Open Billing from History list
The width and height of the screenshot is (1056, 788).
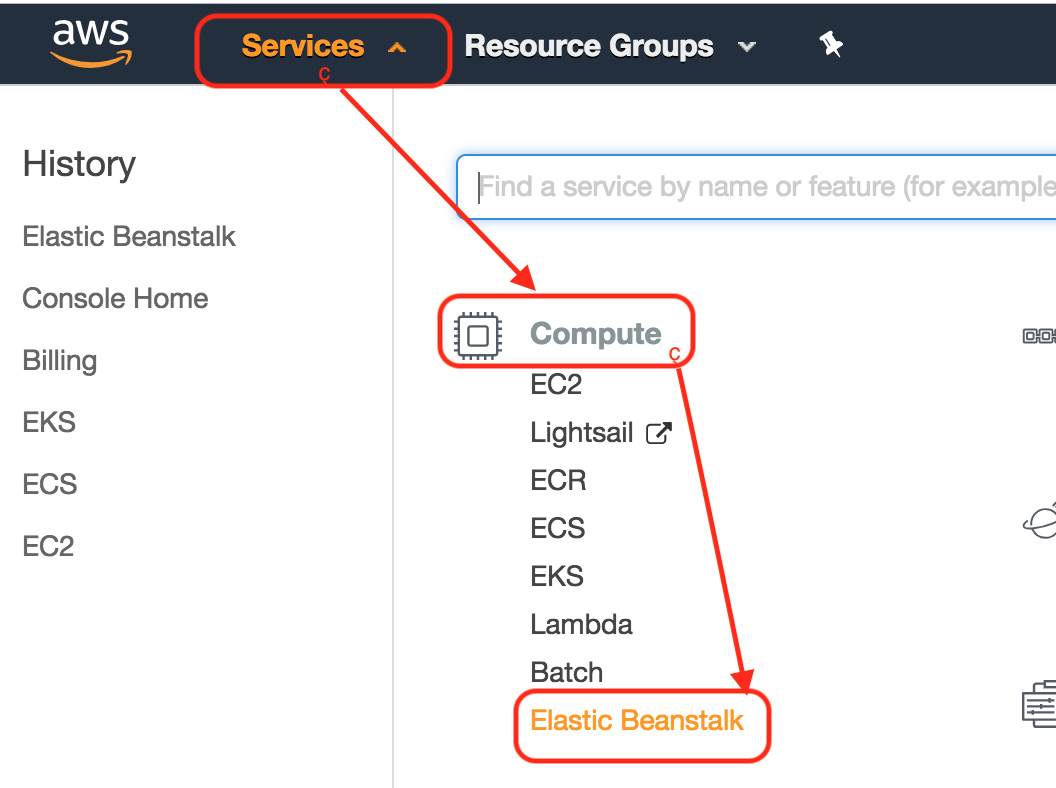[x=60, y=361]
